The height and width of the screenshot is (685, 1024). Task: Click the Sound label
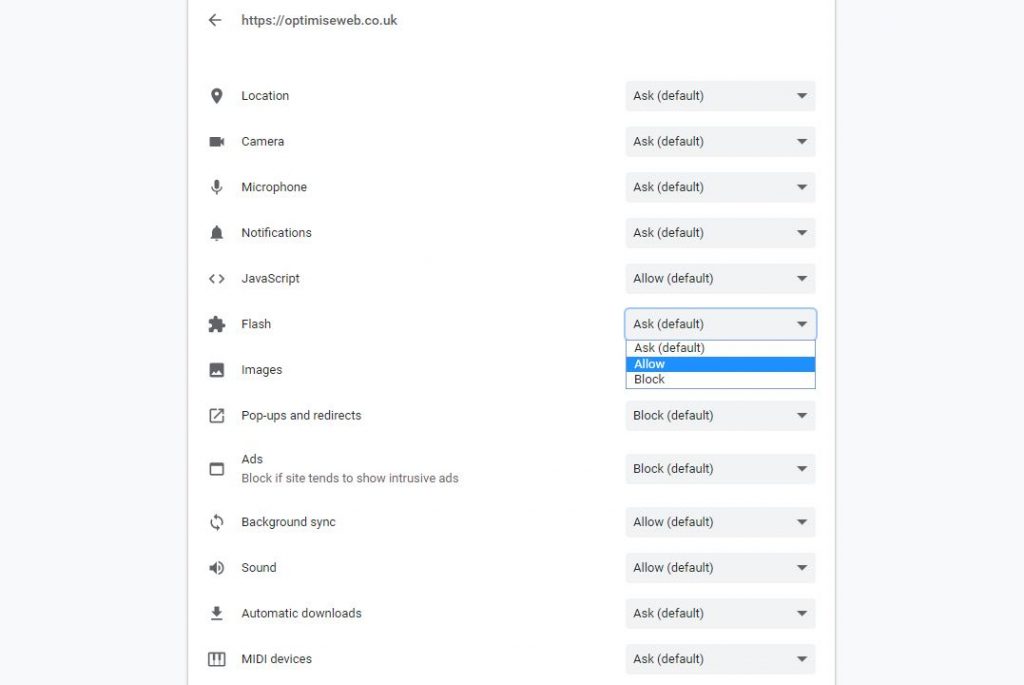tap(259, 568)
